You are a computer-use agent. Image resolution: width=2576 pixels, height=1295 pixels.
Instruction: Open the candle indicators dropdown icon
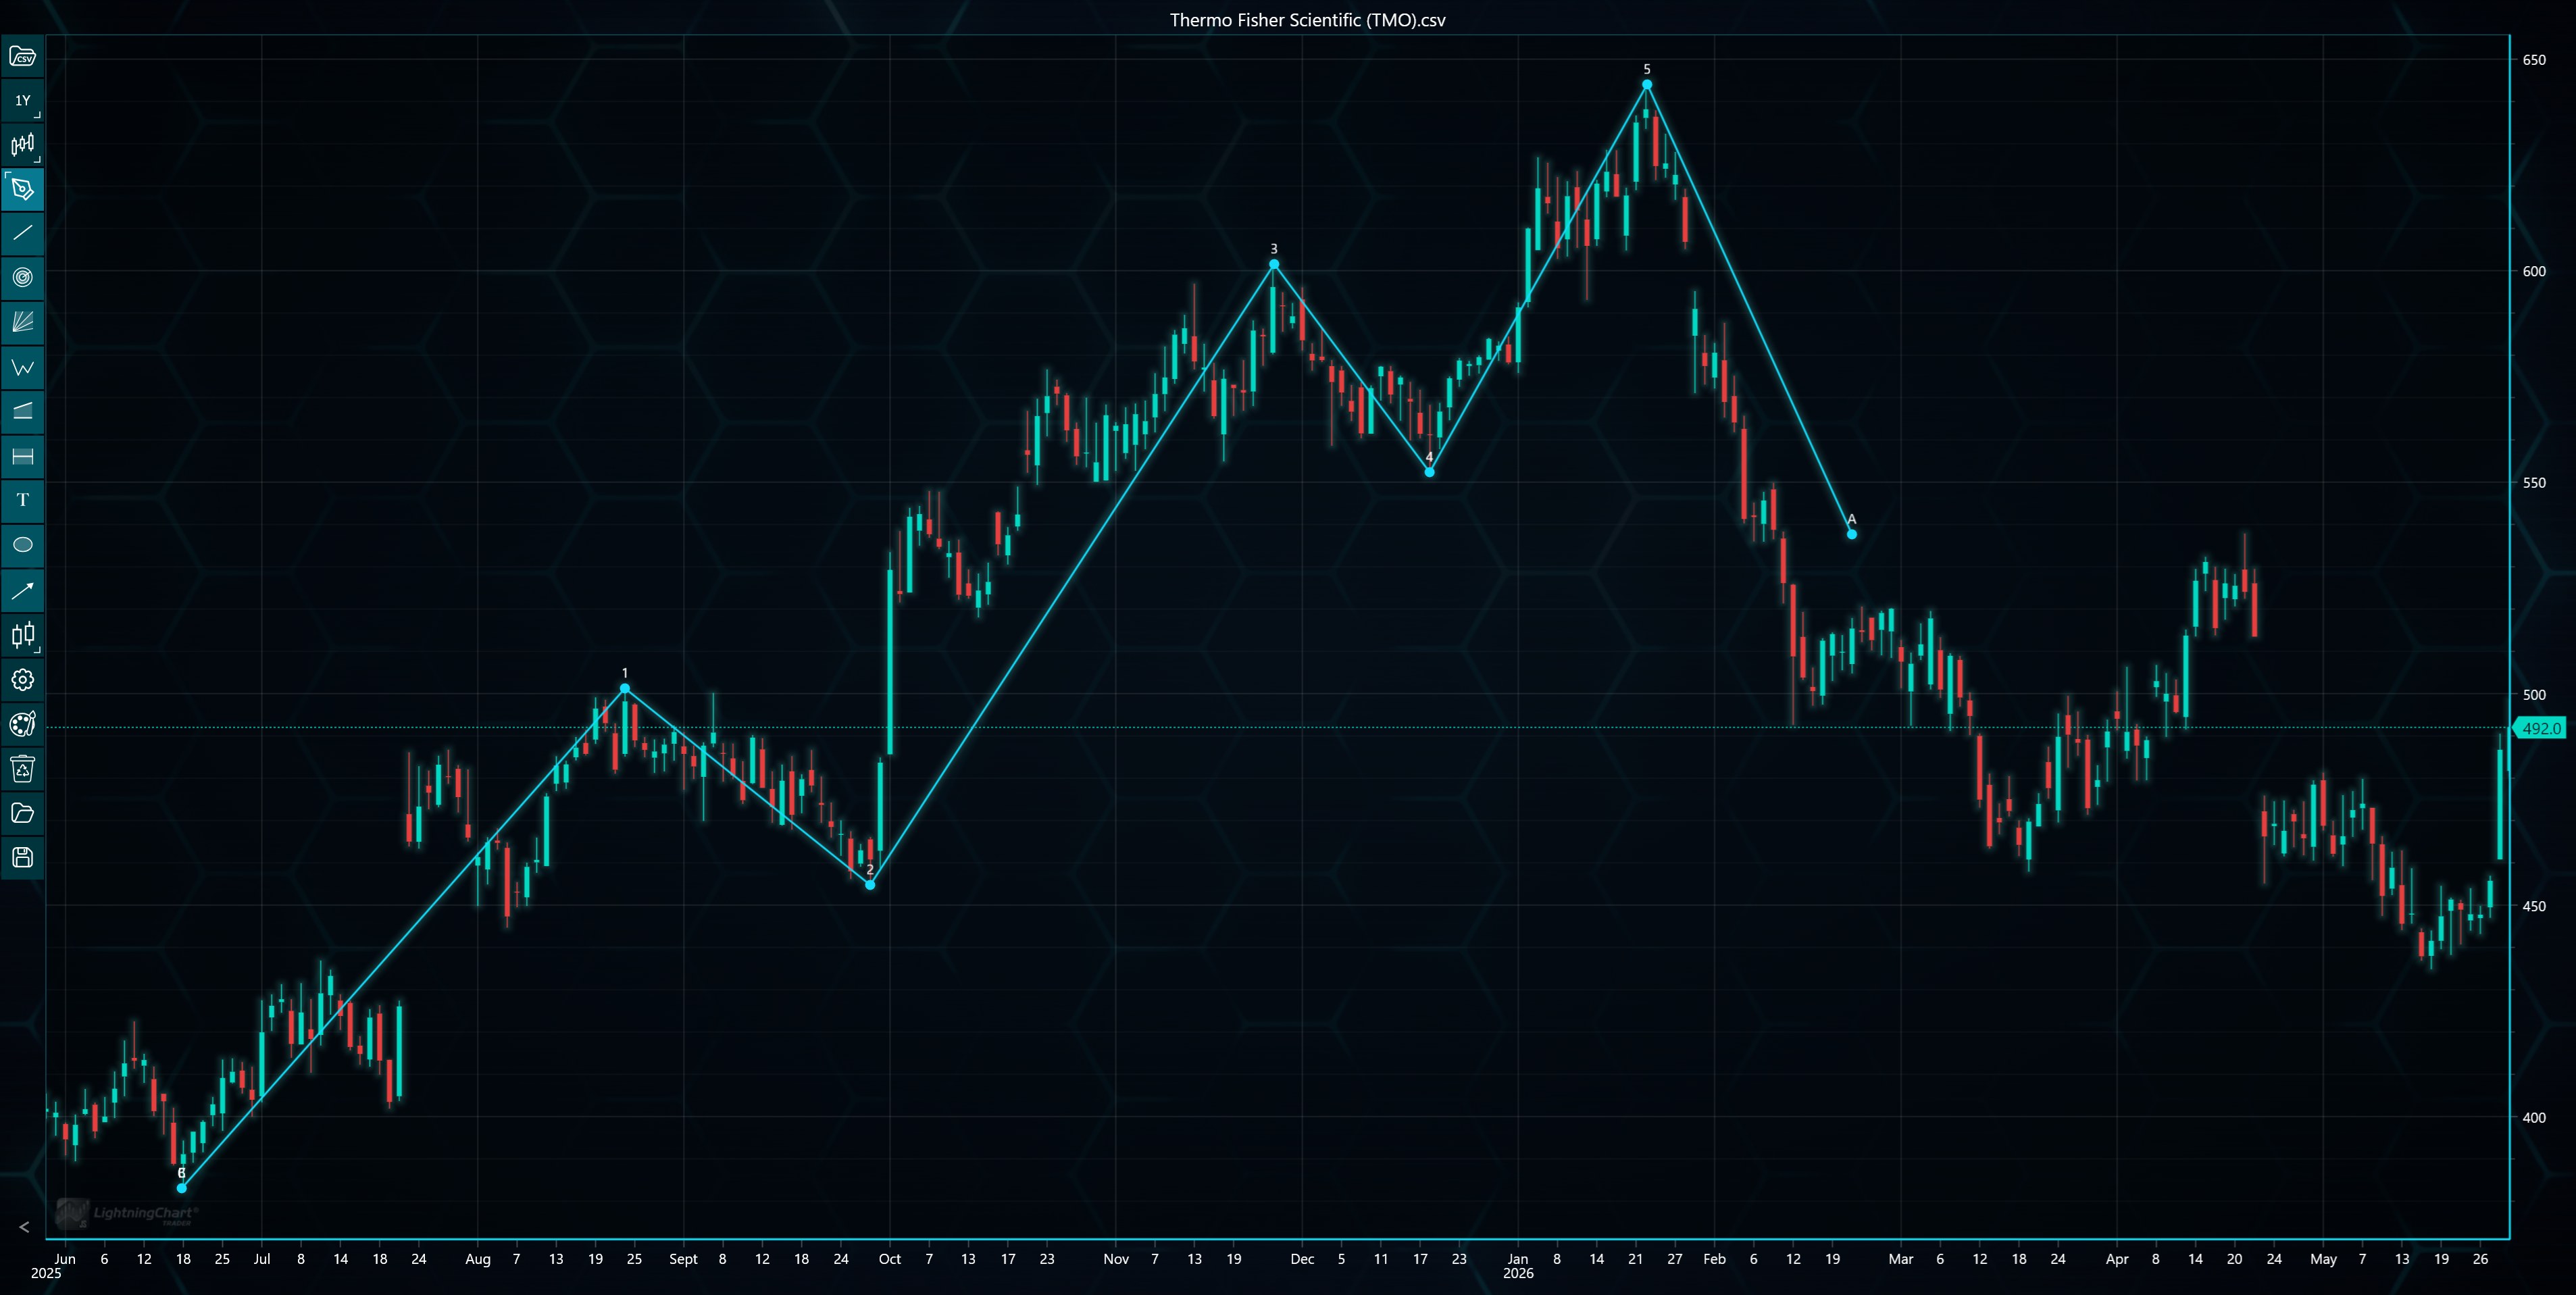click(22, 635)
